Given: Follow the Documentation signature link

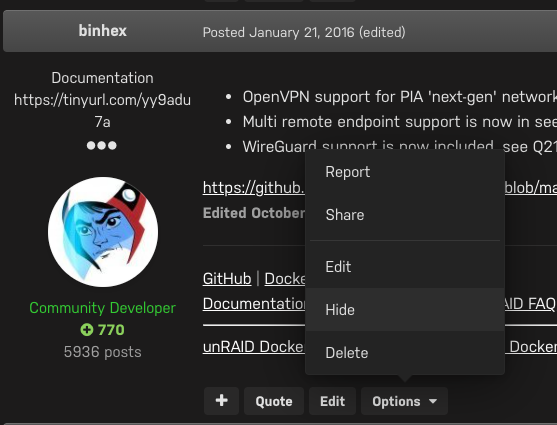Looking at the screenshot, I should pyautogui.click(x=254, y=304).
